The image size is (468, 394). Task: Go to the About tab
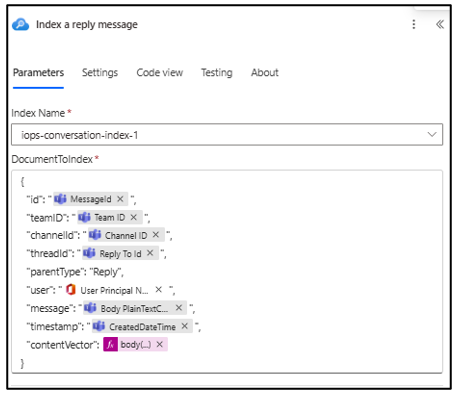coord(265,72)
